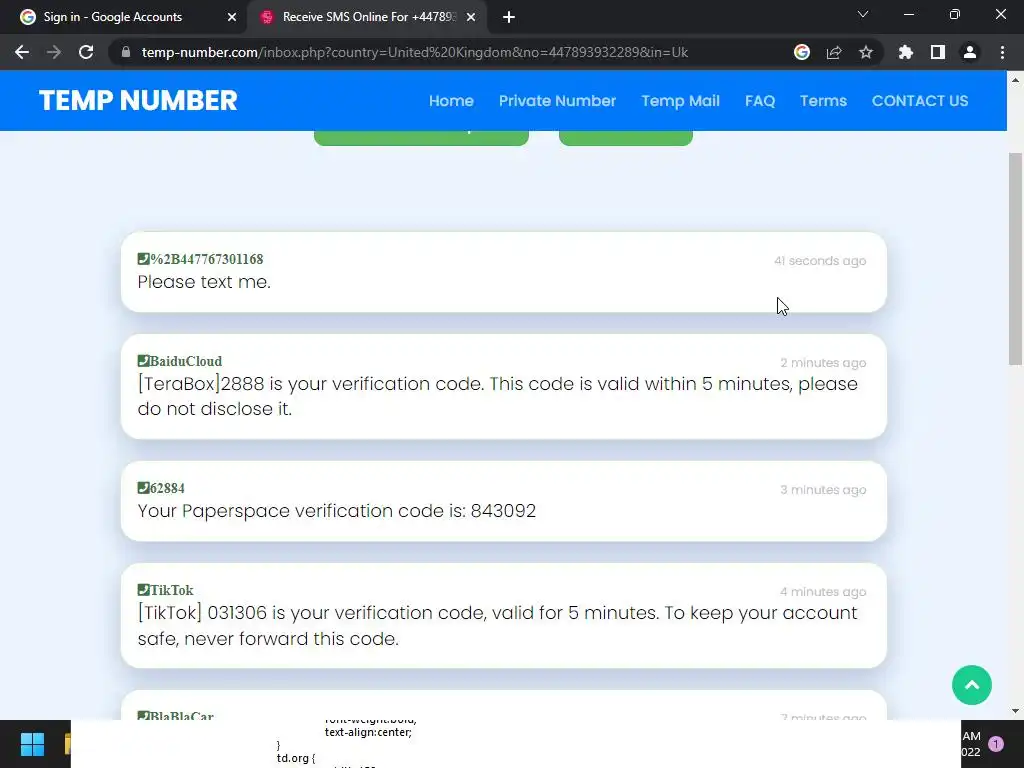Click the phone icon beside 62884
The image size is (1024, 768).
(x=143, y=487)
